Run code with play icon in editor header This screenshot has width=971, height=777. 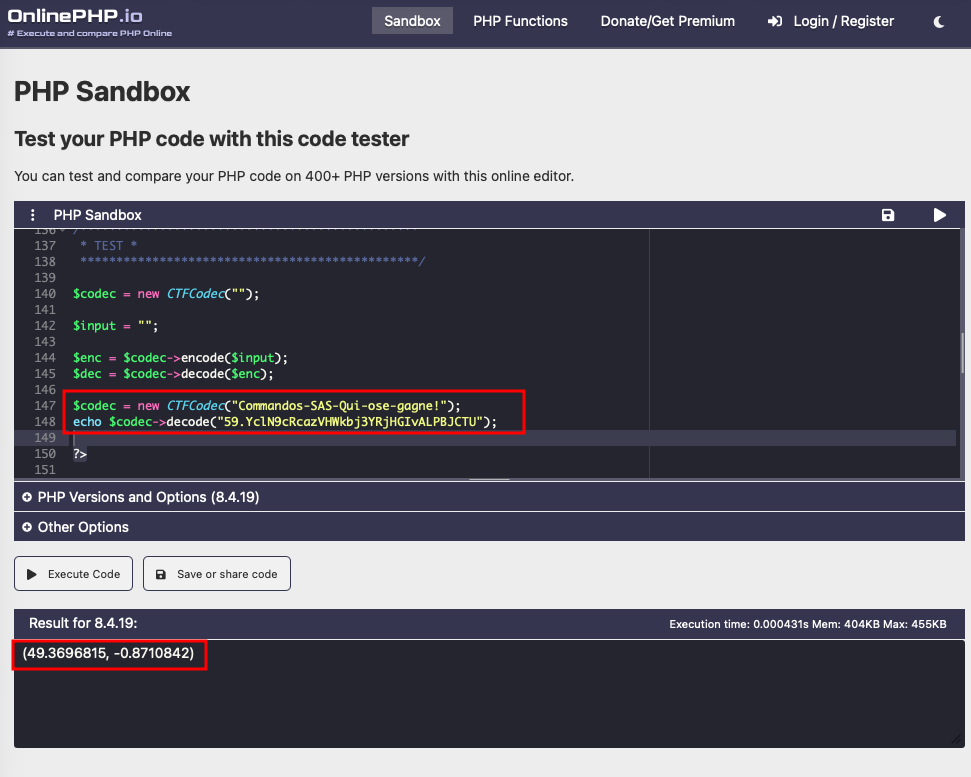pyautogui.click(x=939, y=215)
